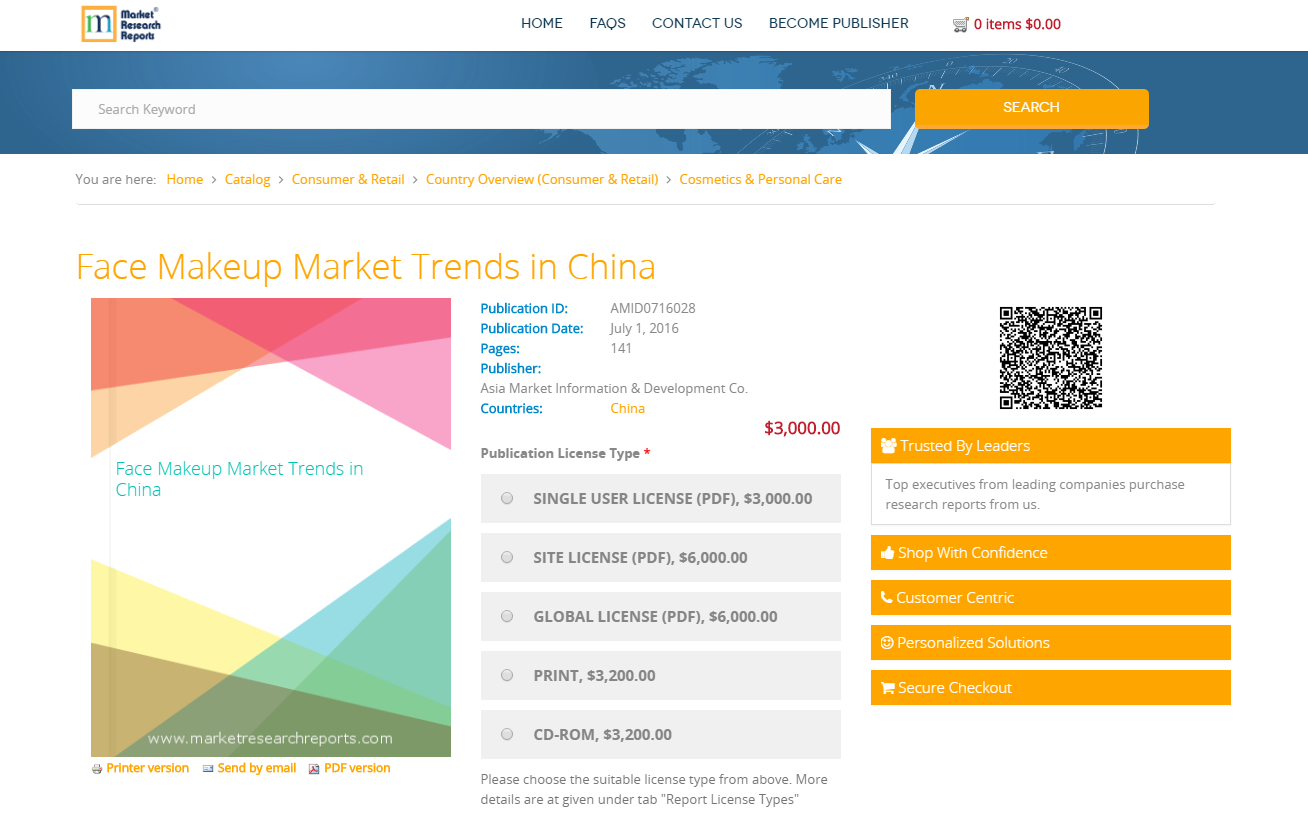Click the cart icon in Secure Checkout
This screenshot has height=813, width=1308.
pyautogui.click(x=887, y=688)
